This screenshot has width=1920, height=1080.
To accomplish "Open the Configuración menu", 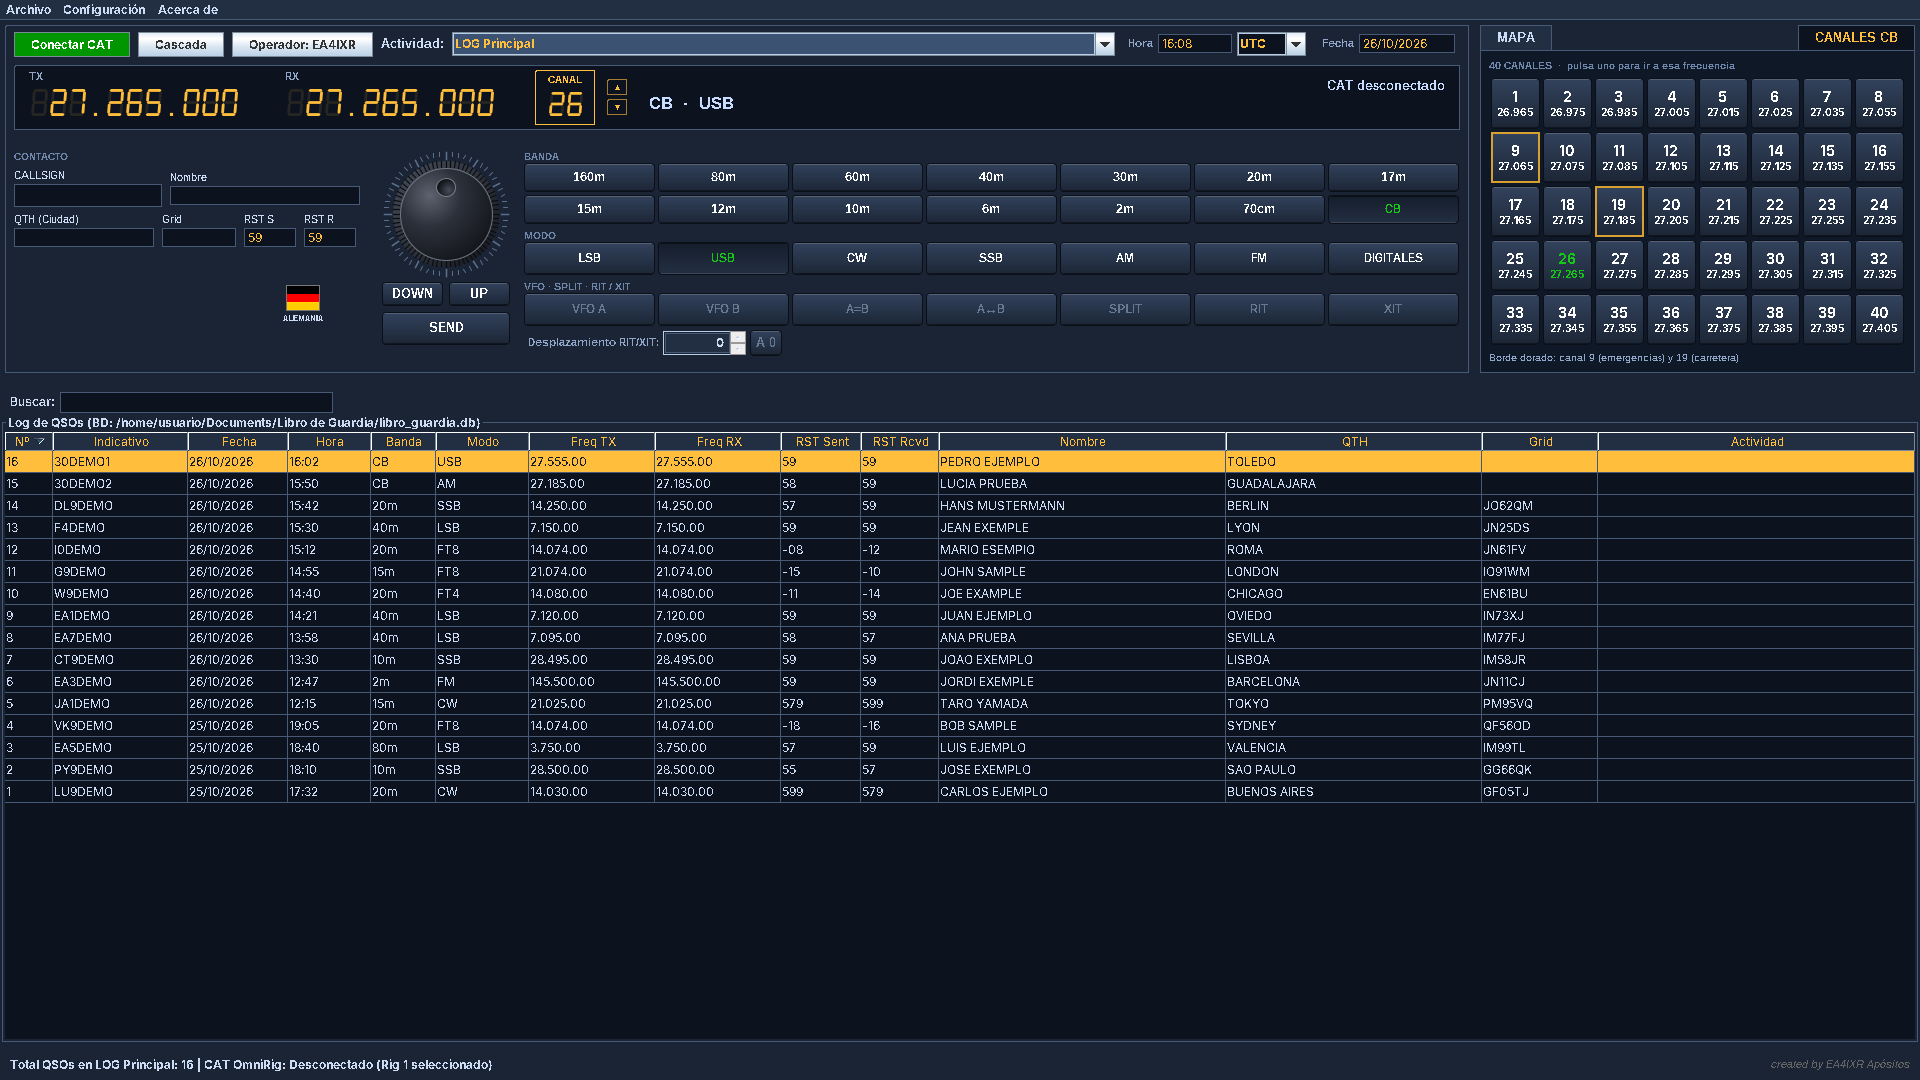I will [104, 10].
